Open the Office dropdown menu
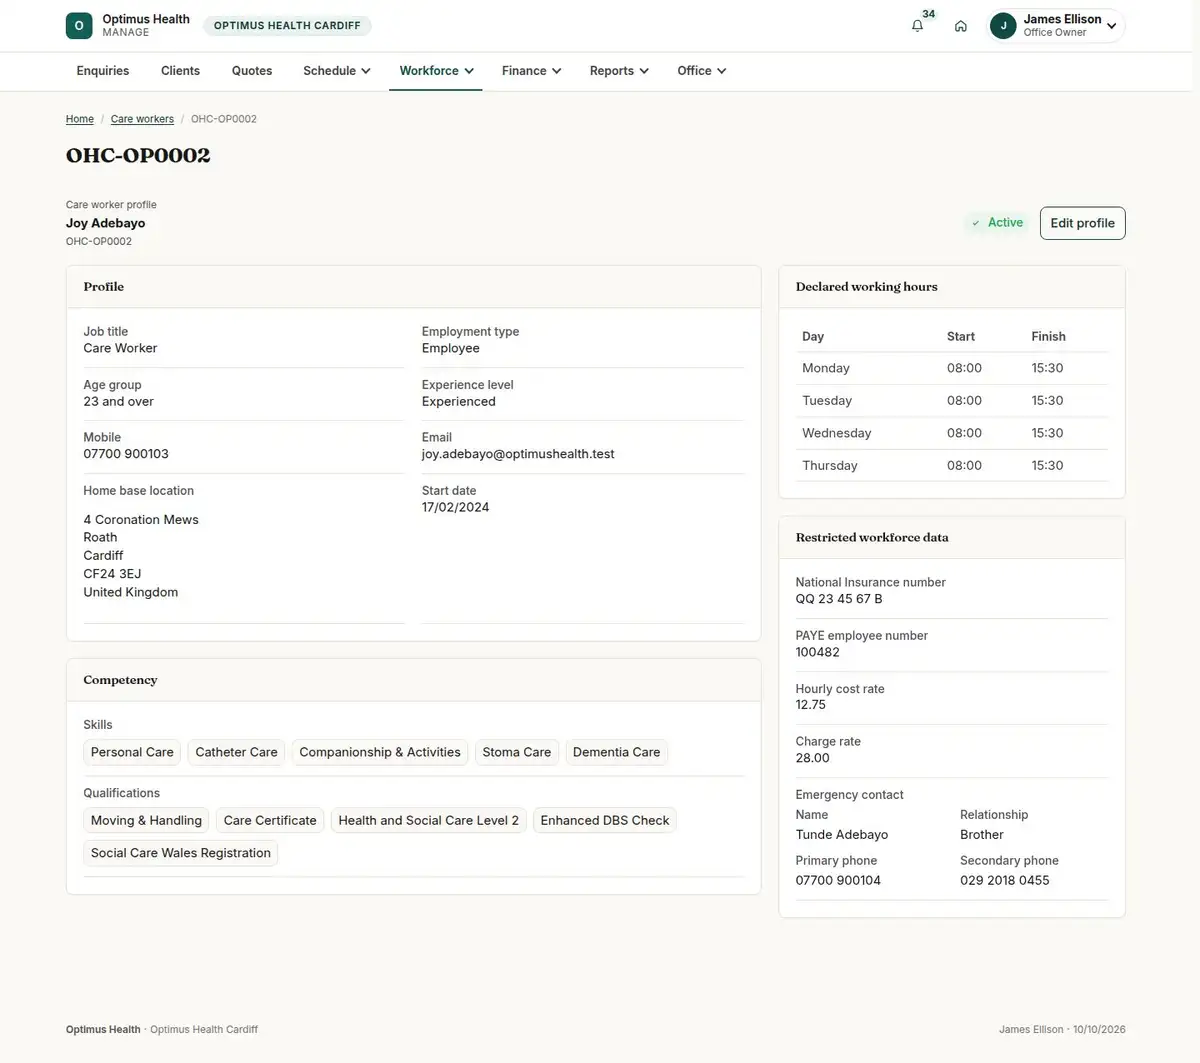Image resolution: width=1200 pixels, height=1063 pixels. (x=701, y=71)
